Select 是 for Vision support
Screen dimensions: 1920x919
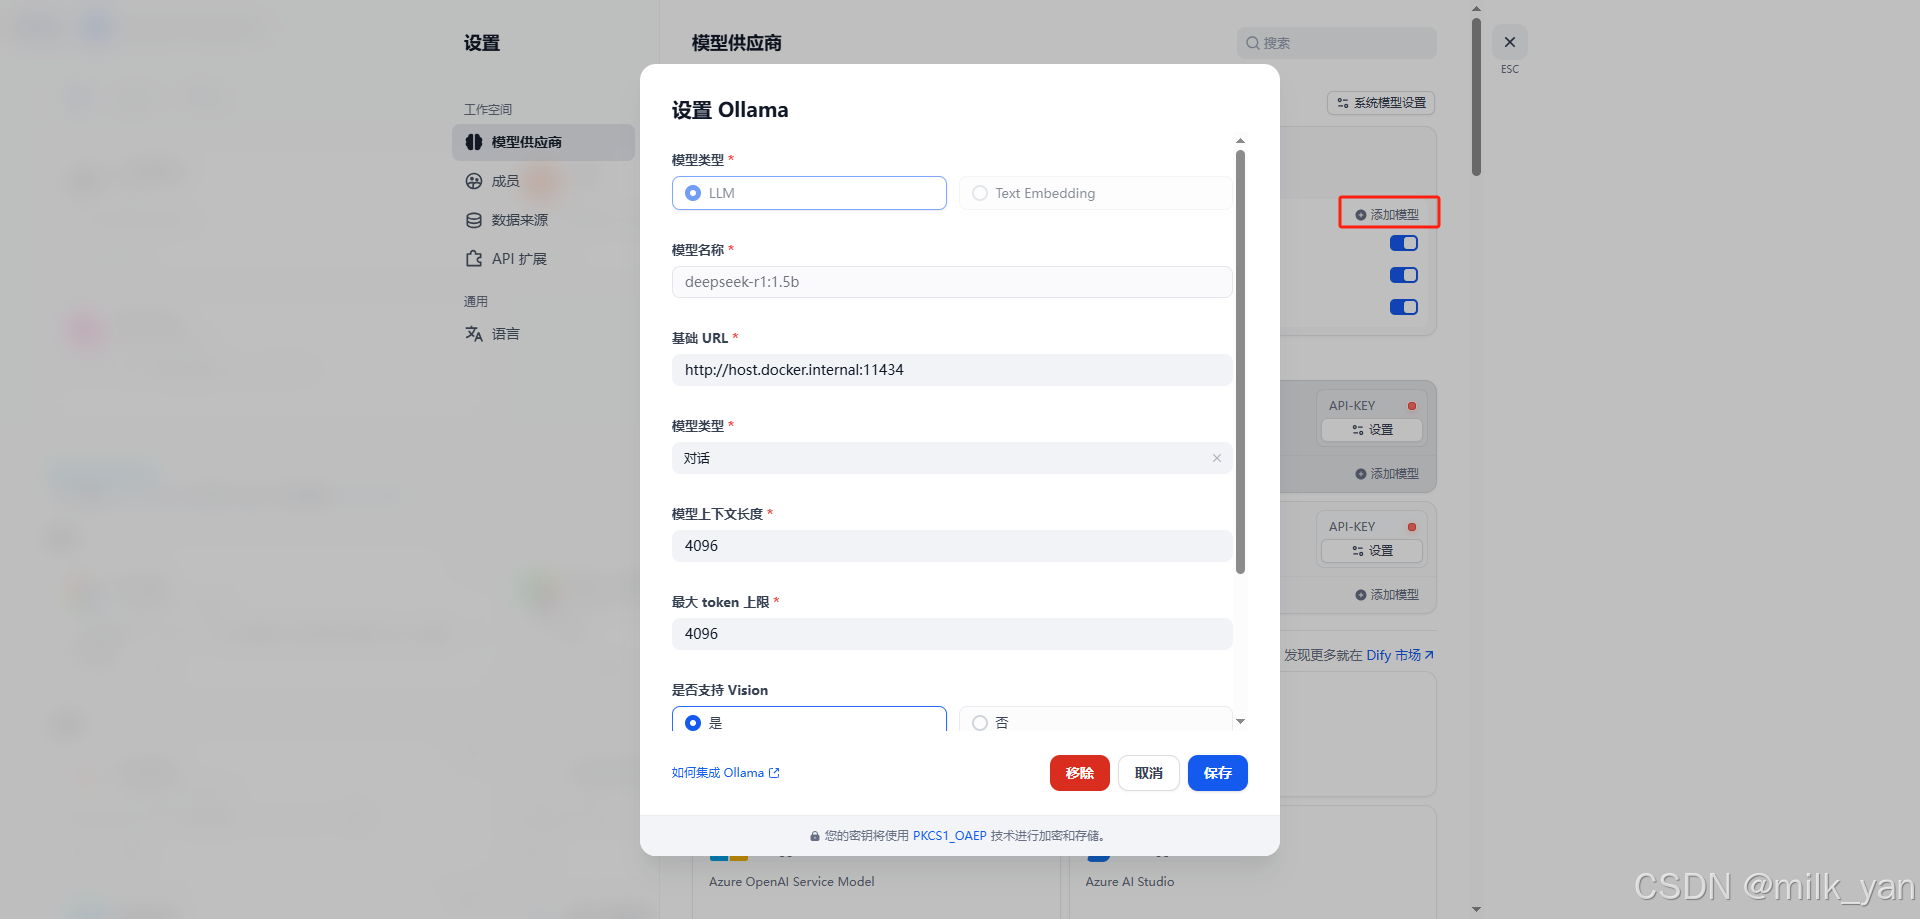pos(809,720)
